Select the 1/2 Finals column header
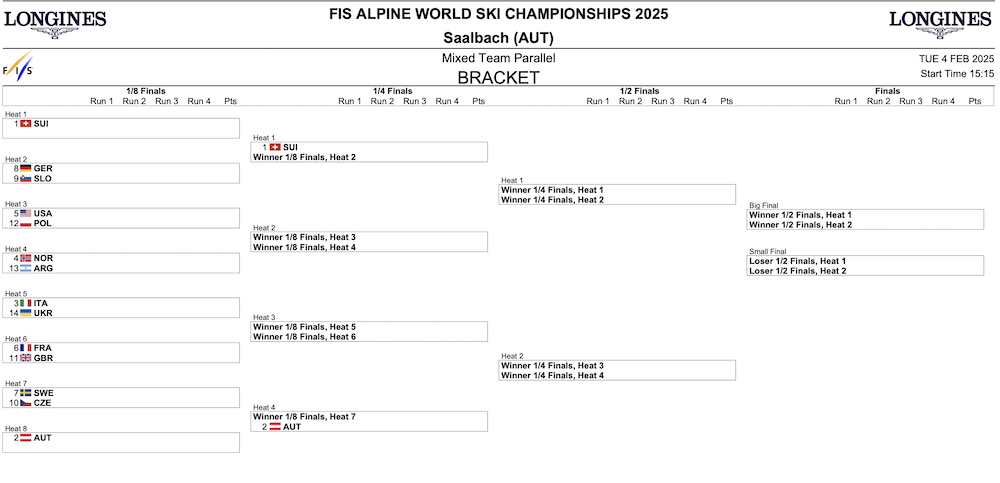Image resolution: width=1000 pixels, height=483 pixels. 640,91
